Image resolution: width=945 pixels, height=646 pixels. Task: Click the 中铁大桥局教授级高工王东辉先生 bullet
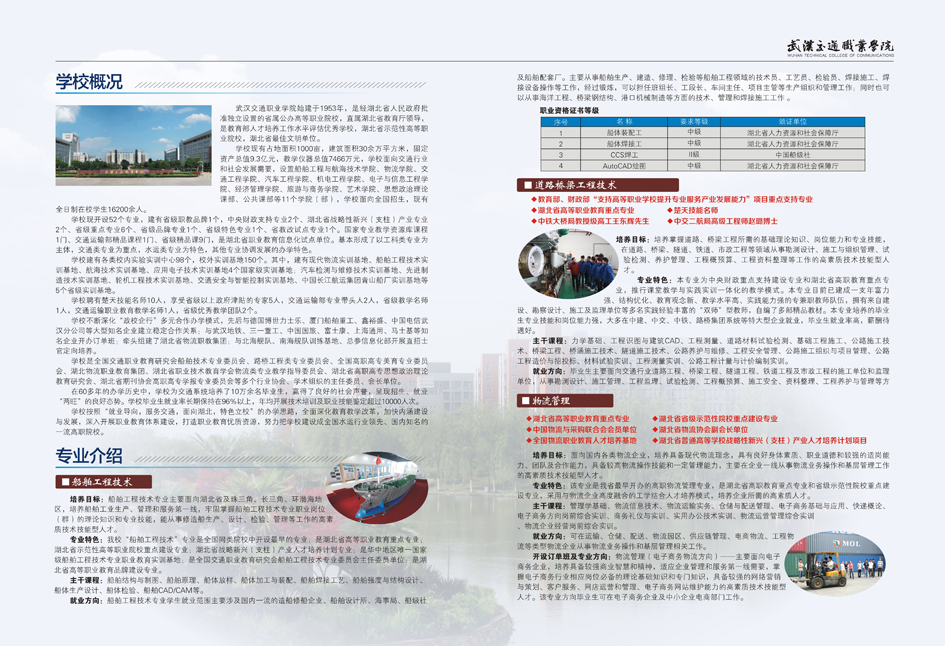pos(590,221)
